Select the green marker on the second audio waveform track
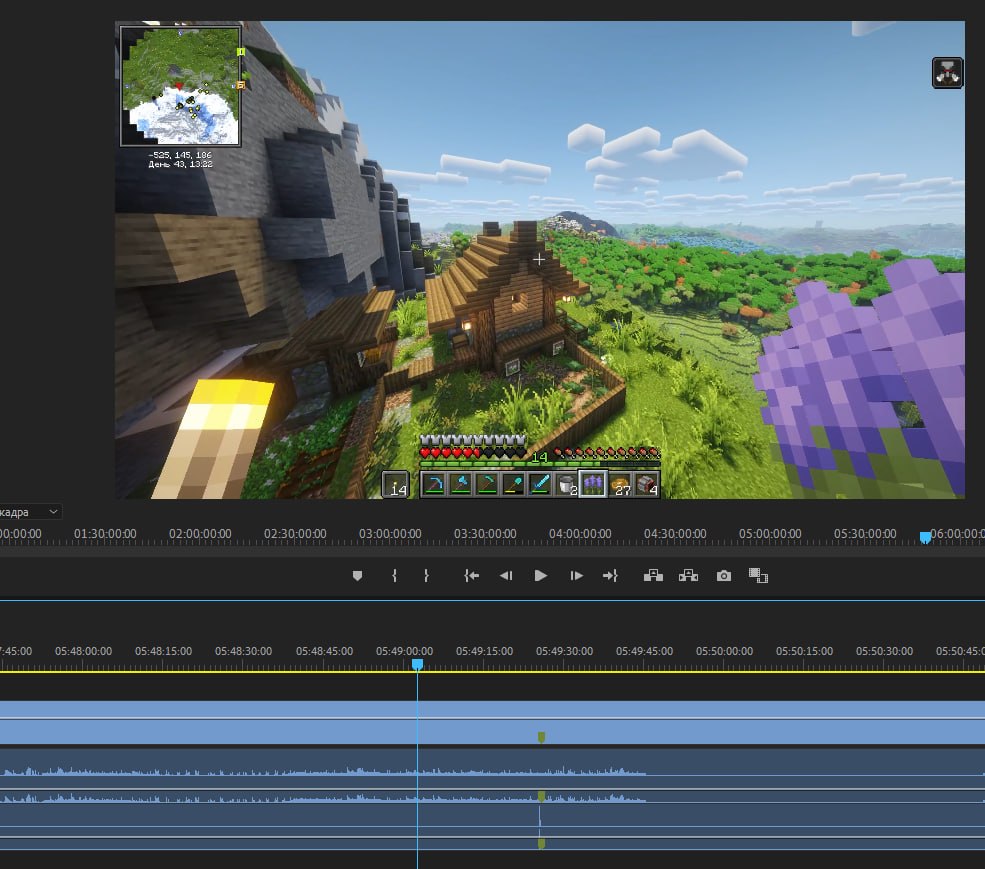Viewport: 985px width, 869px height. 541,796
